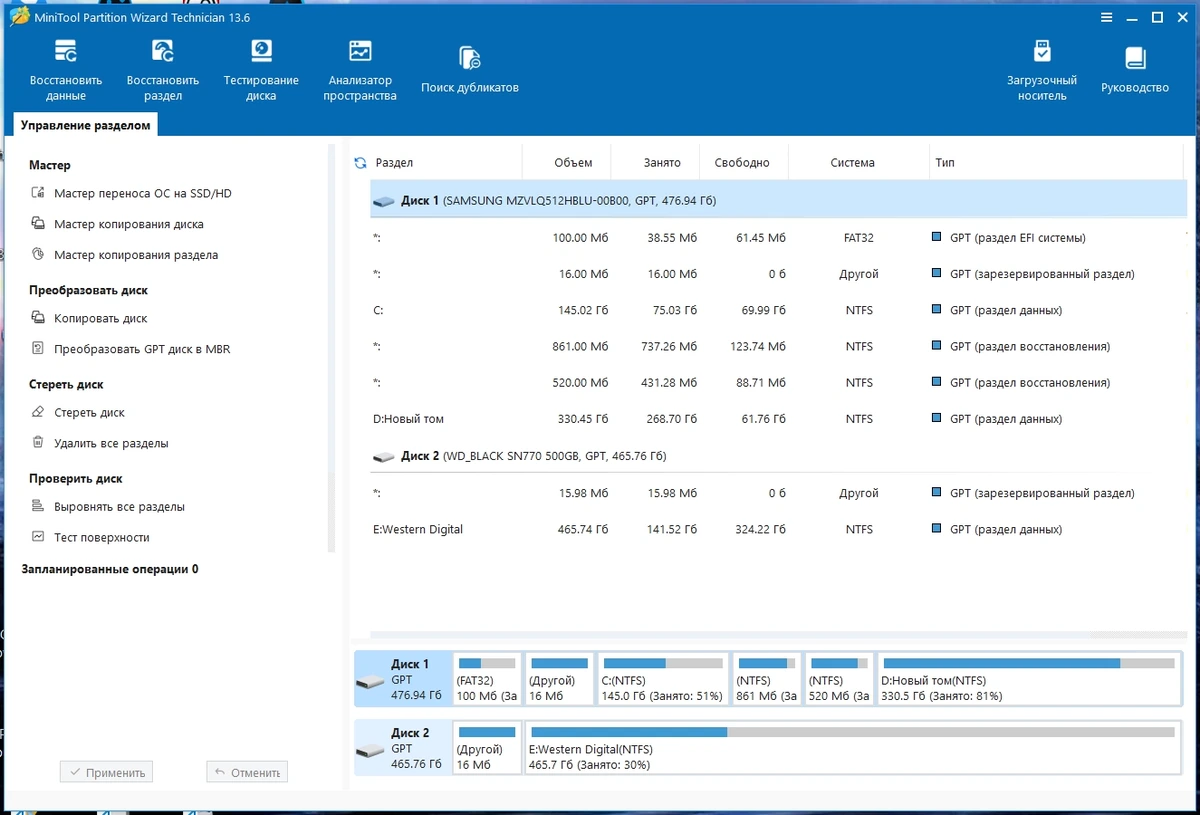The image size is (1200, 815).
Task: Choose Удалить все разделы link
Action: coord(111,443)
